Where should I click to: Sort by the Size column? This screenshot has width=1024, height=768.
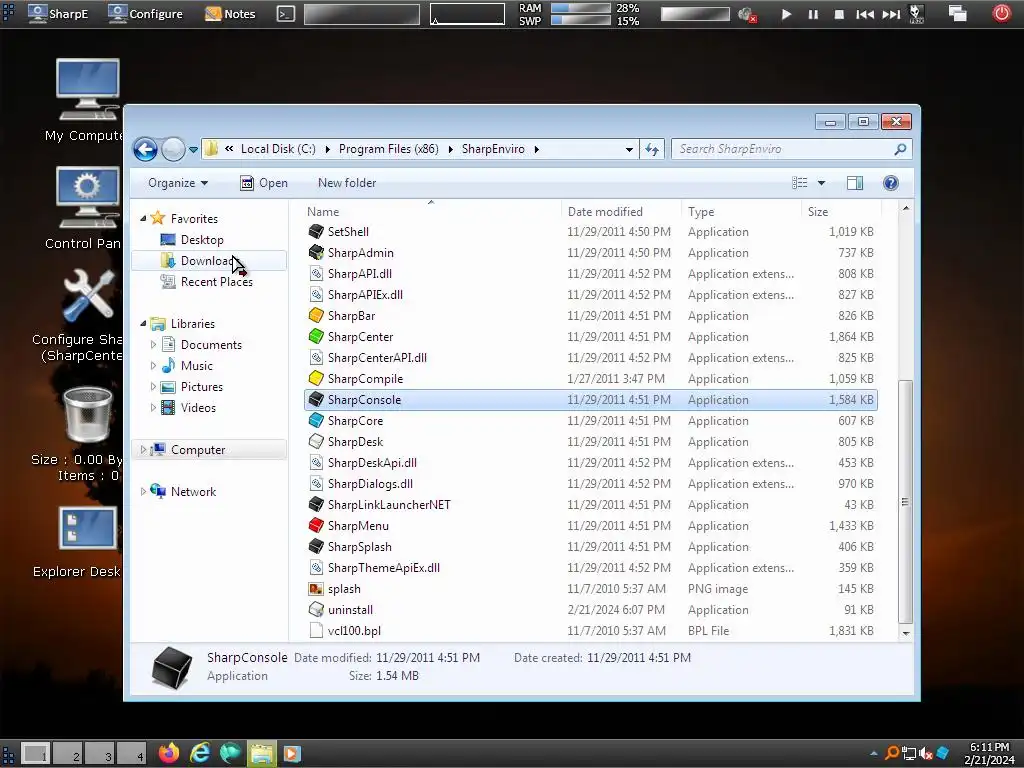click(x=841, y=211)
